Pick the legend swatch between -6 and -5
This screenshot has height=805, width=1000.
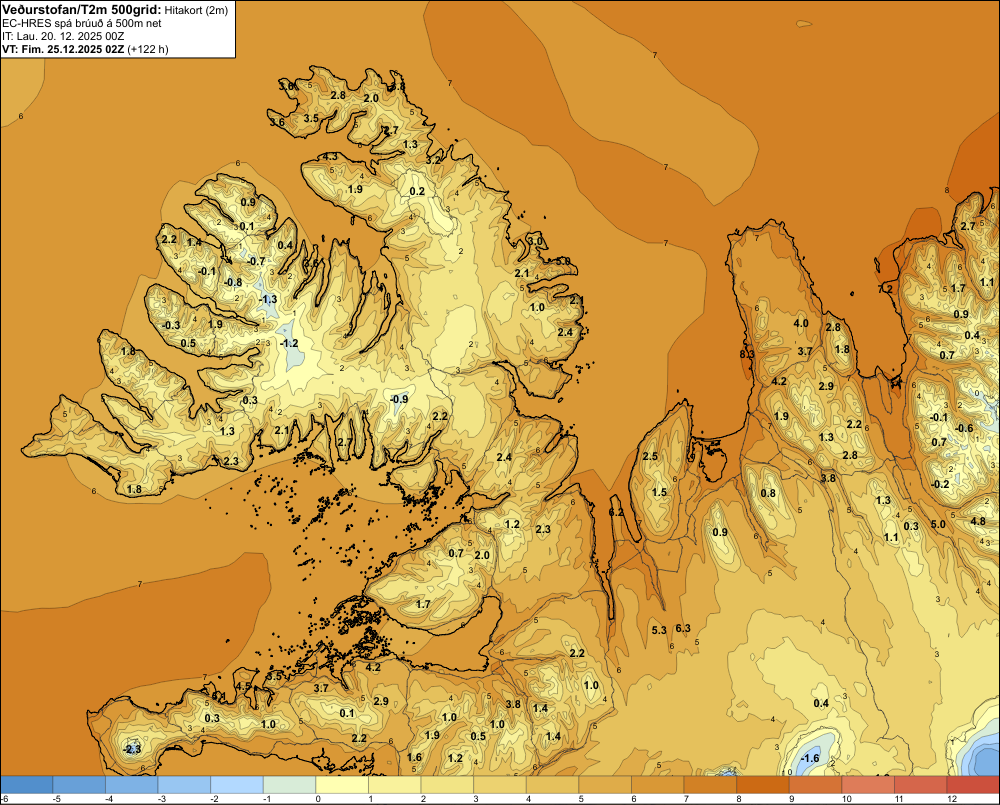pyautogui.click(x=27, y=785)
